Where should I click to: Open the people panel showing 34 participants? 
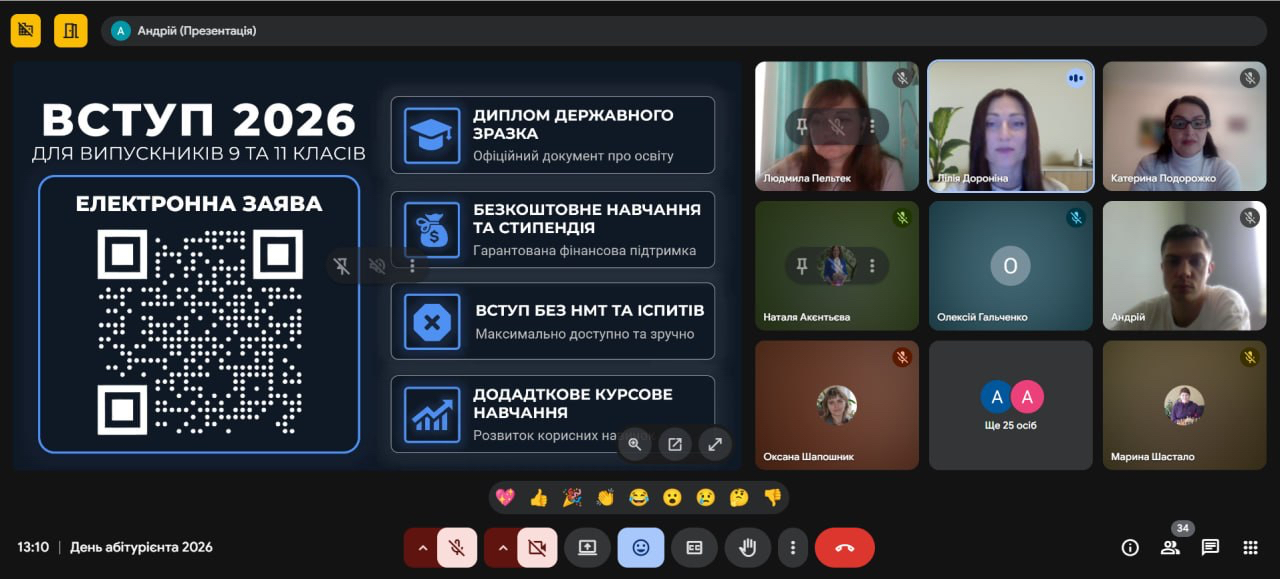1170,547
